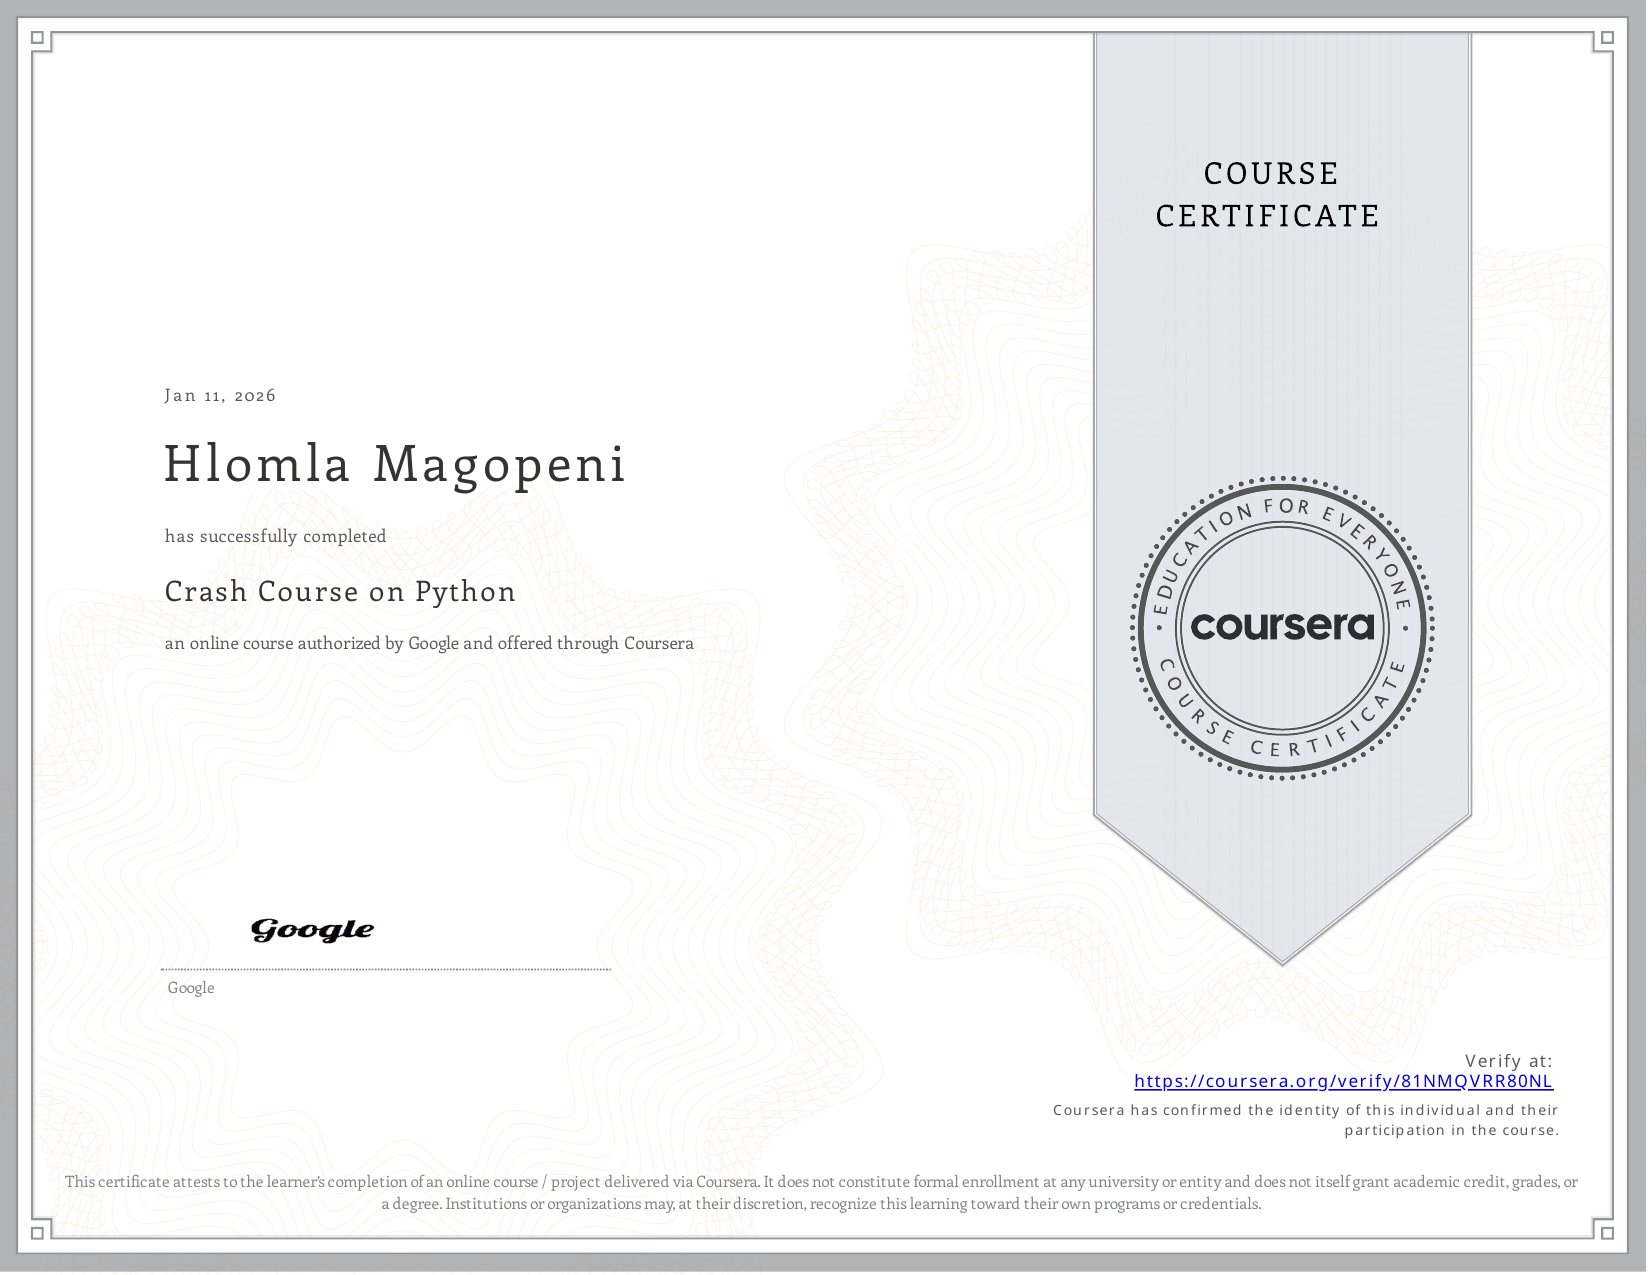Click 'Verify at:' label
The image size is (1650, 1275).
pos(1509,1061)
